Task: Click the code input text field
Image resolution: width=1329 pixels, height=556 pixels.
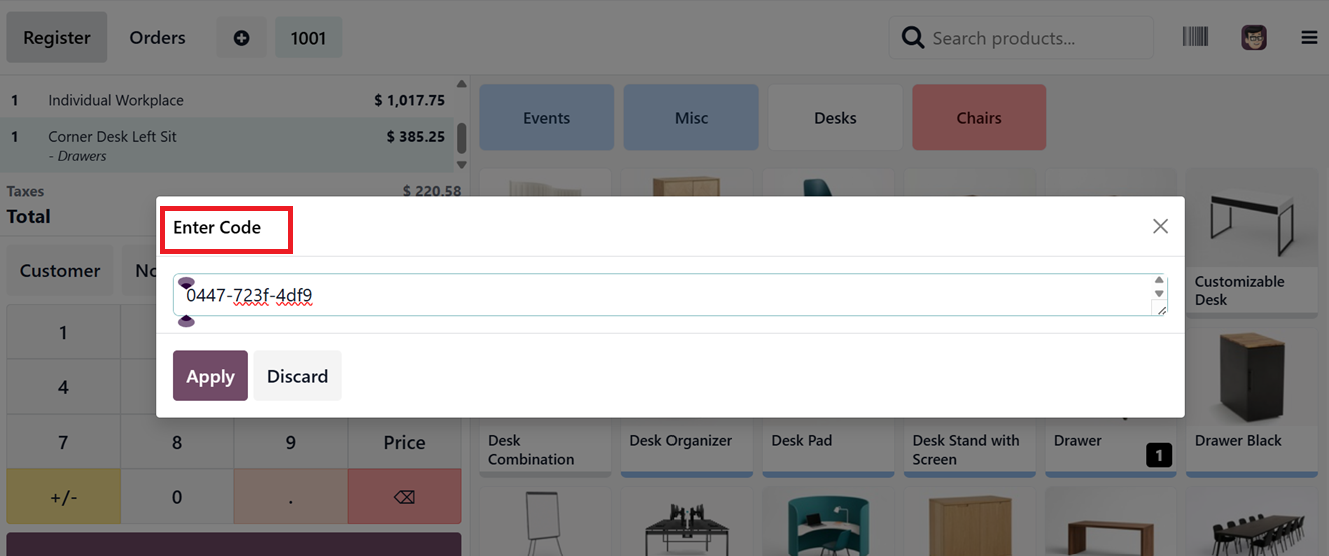Action: pyautogui.click(x=660, y=295)
